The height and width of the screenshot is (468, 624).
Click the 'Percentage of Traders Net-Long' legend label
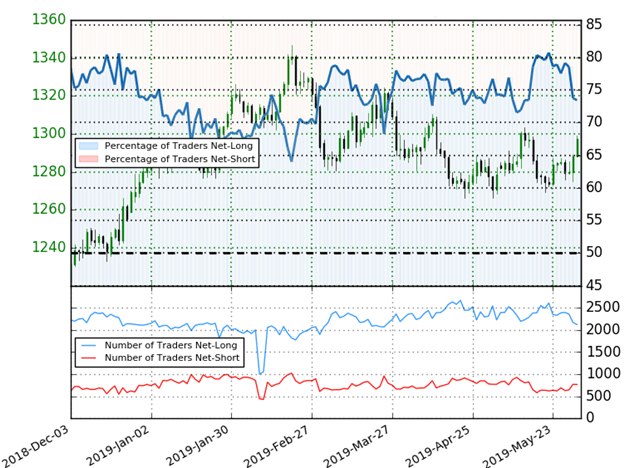[x=178, y=146]
